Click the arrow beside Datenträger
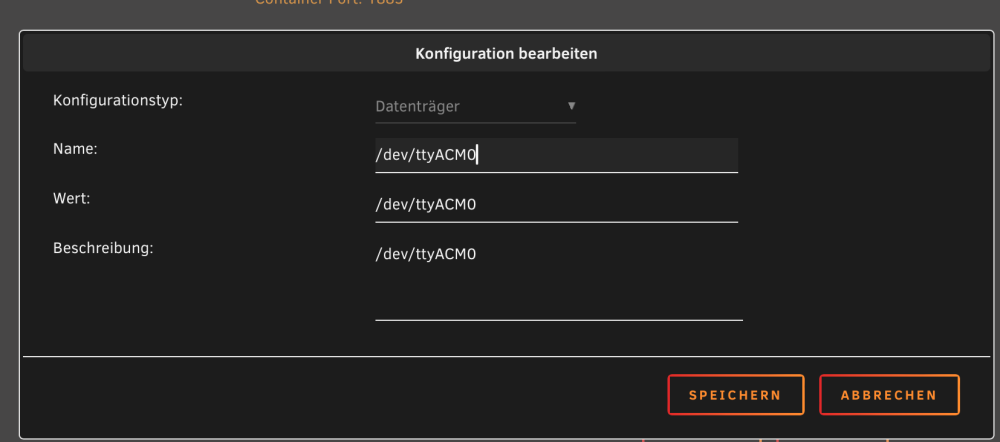Screen dimensions: 1000x442 pyautogui.click(x=571, y=105)
